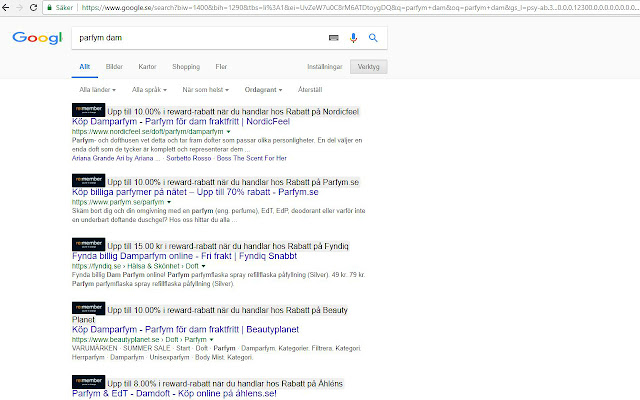Reload the page with the refresh icon
Viewport: 640px width, 400px height.
pos(33,7)
